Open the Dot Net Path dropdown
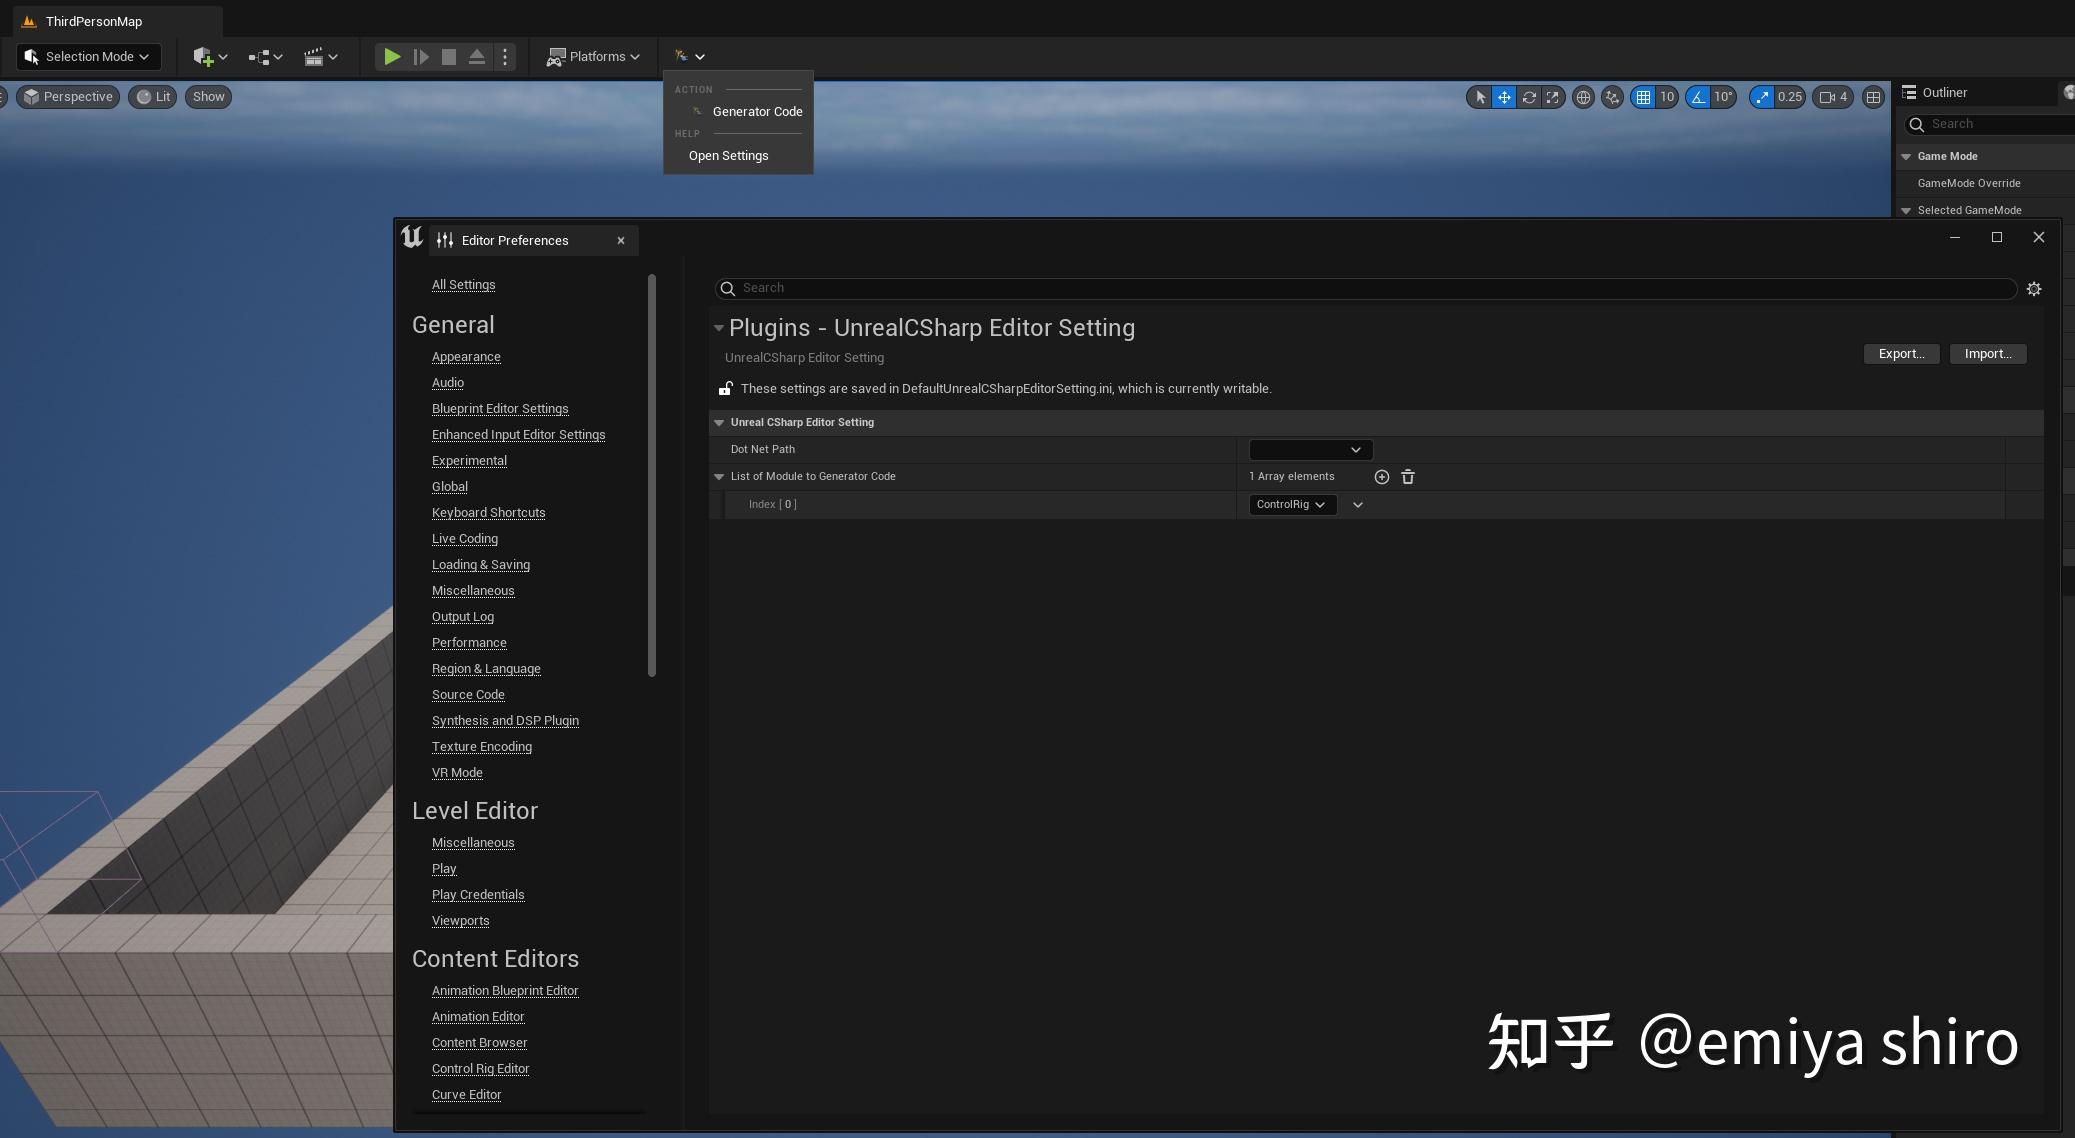This screenshot has height=1138, width=2075. 1309,449
